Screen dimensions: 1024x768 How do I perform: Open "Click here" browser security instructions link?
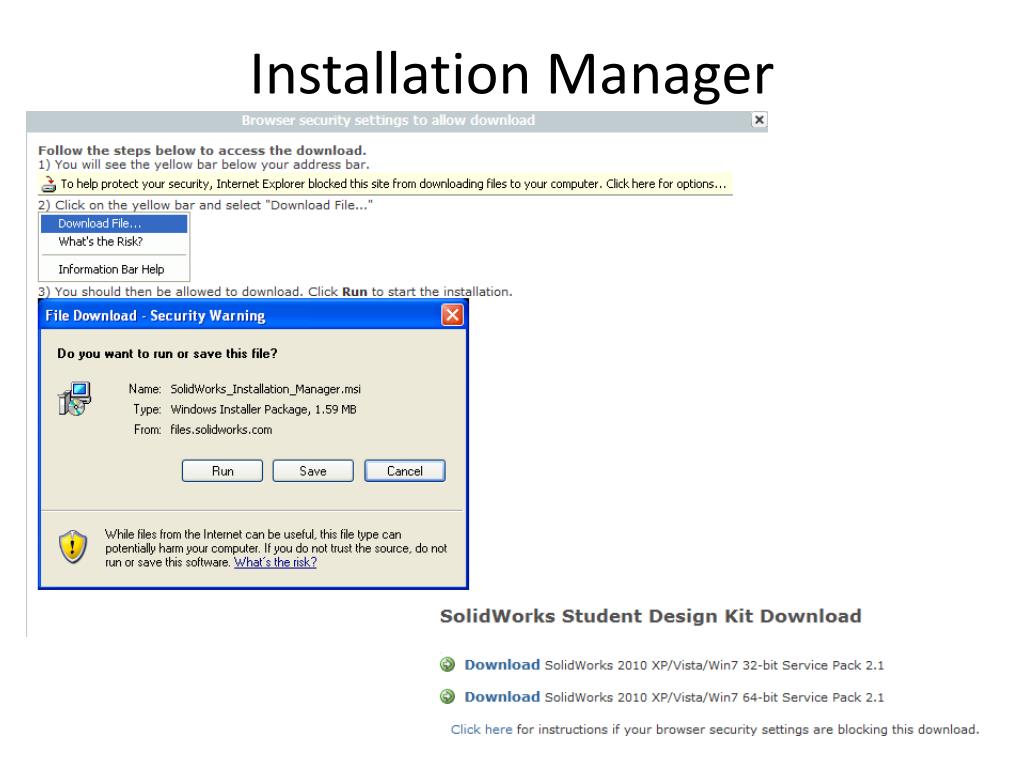[x=481, y=729]
